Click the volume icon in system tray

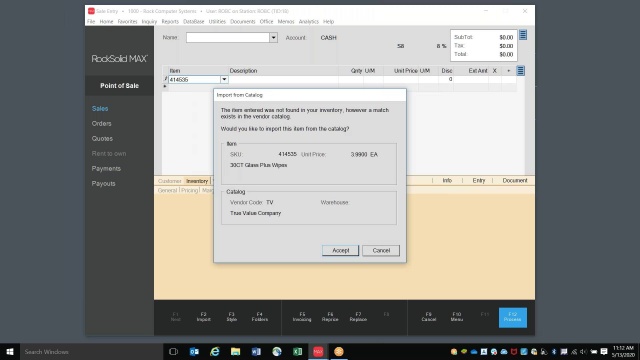coord(584,351)
